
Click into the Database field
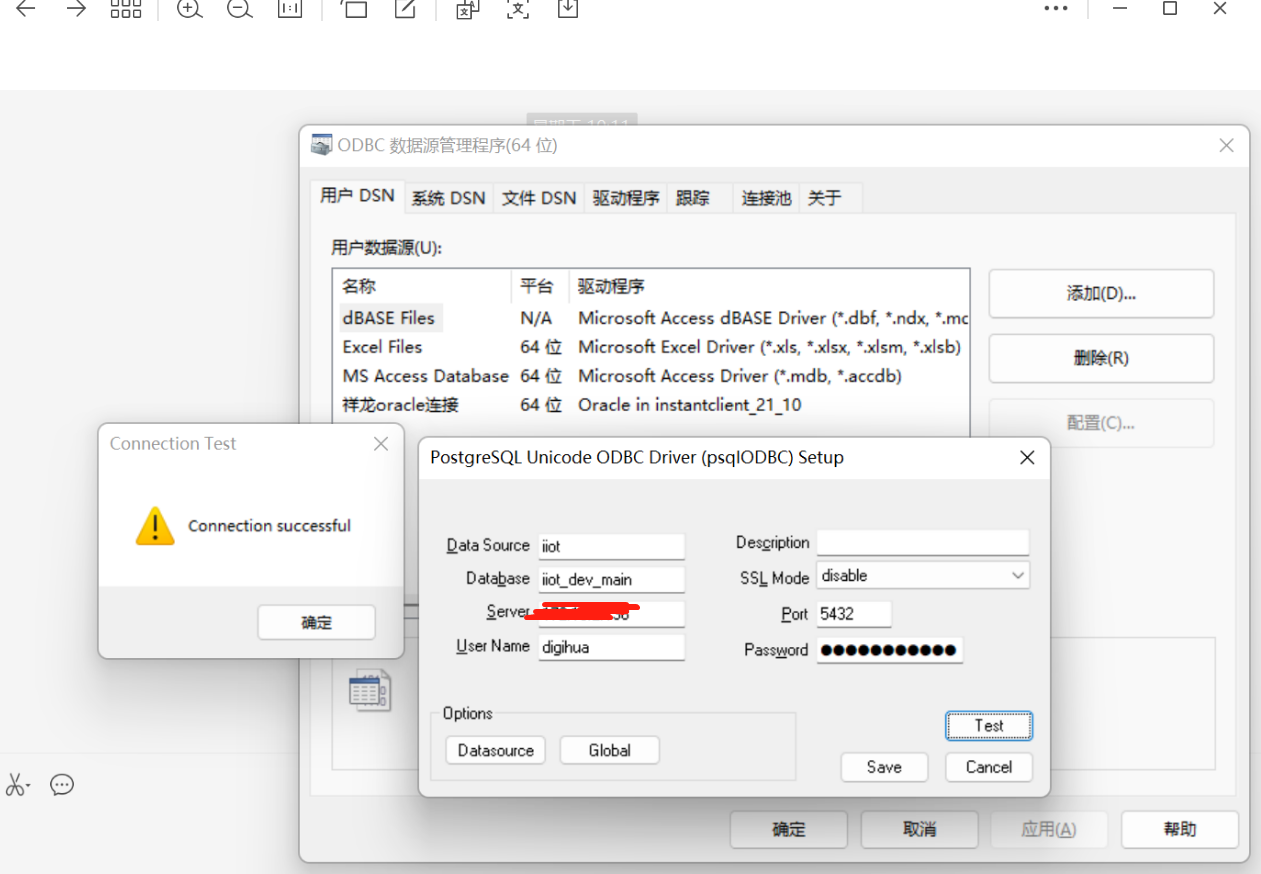point(611,579)
